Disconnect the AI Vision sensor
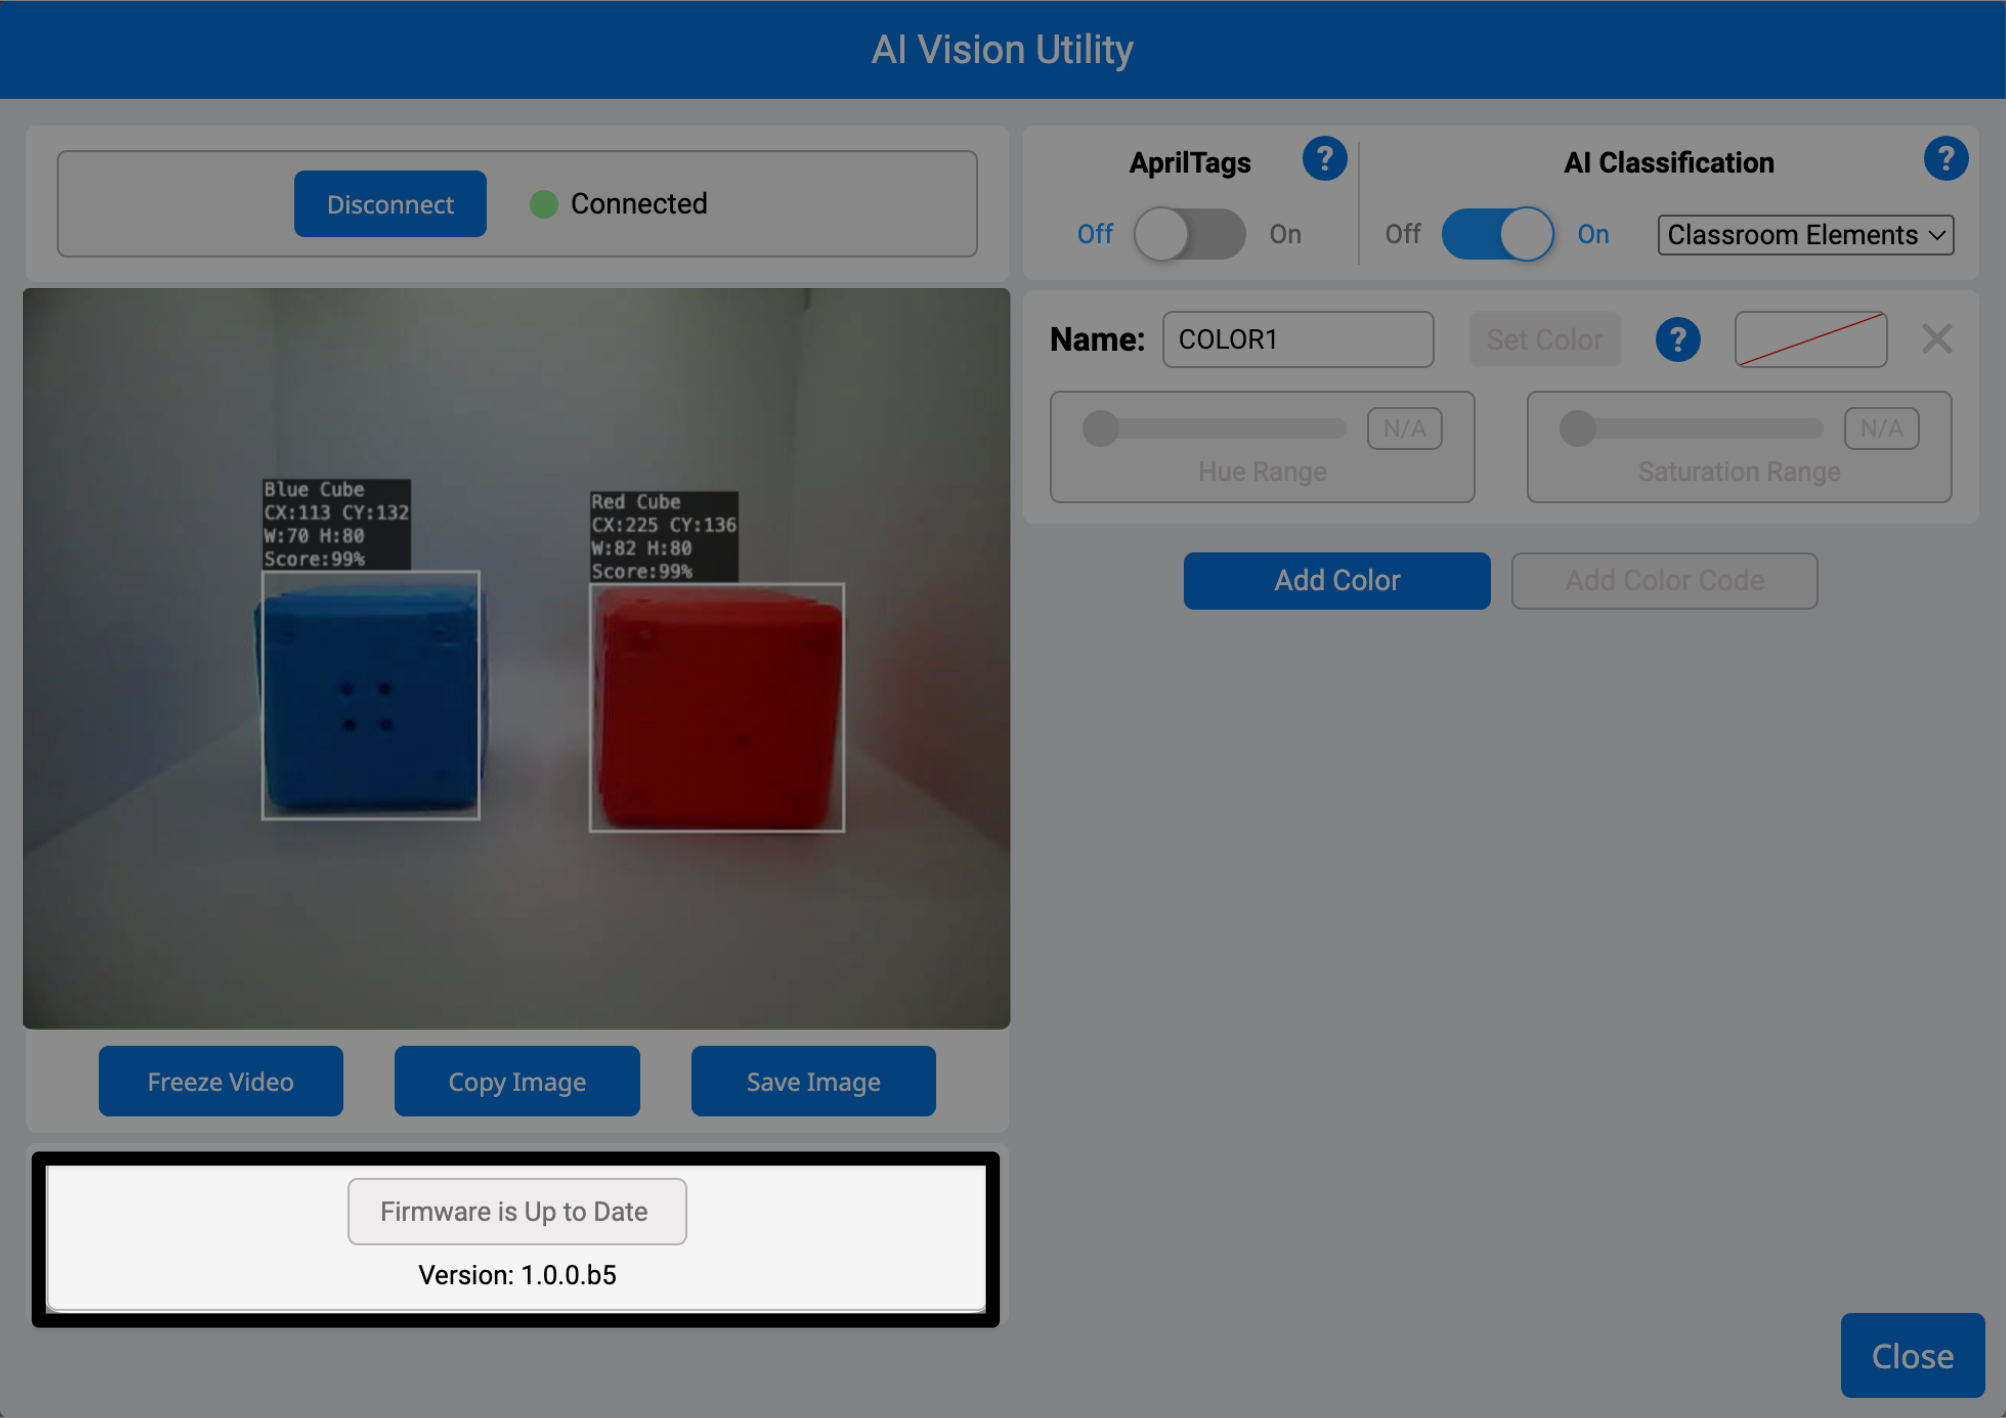 click(389, 203)
